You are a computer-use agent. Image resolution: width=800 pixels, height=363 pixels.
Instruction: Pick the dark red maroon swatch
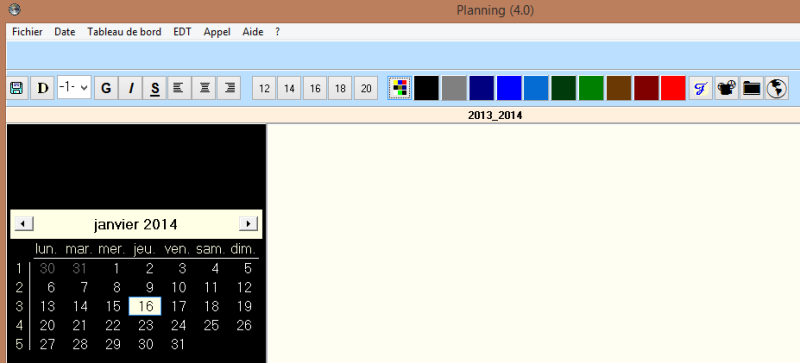[x=646, y=88]
